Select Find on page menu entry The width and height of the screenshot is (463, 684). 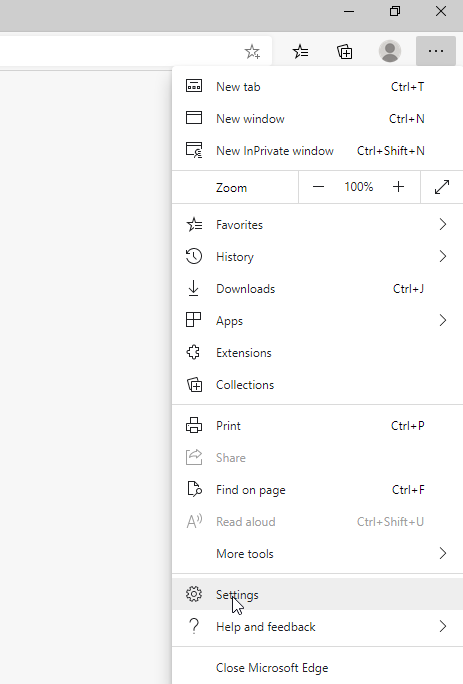point(317,489)
